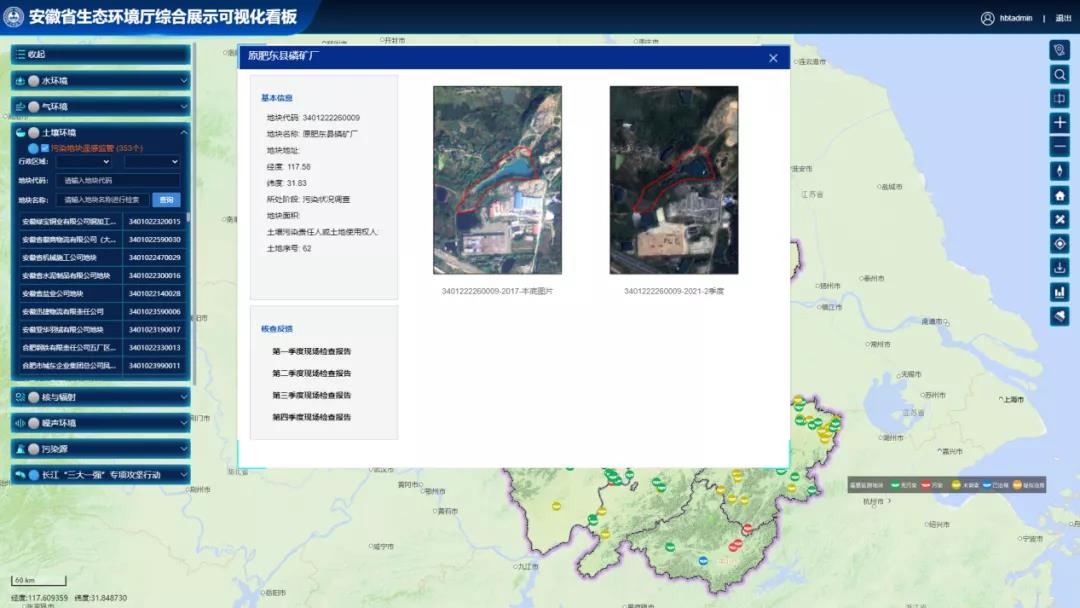Return to home map extent

[1060, 195]
